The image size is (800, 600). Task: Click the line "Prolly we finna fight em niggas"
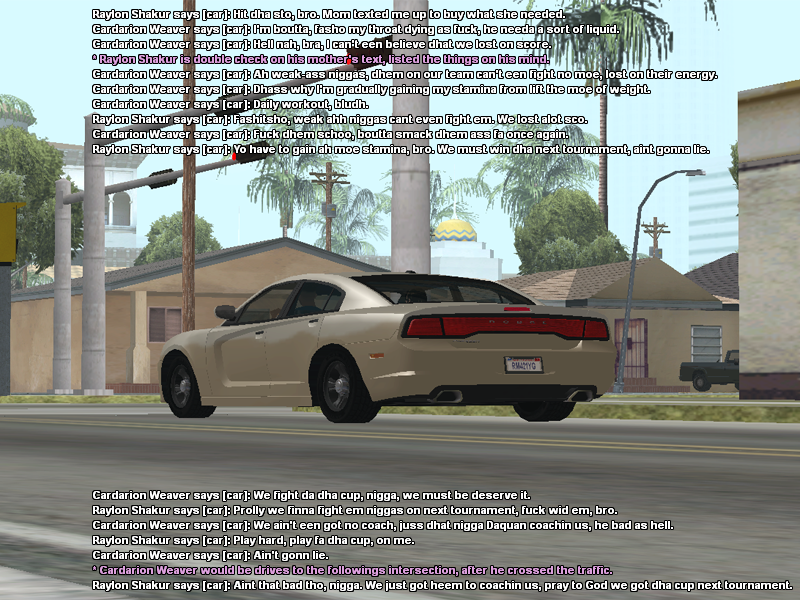pos(355,510)
